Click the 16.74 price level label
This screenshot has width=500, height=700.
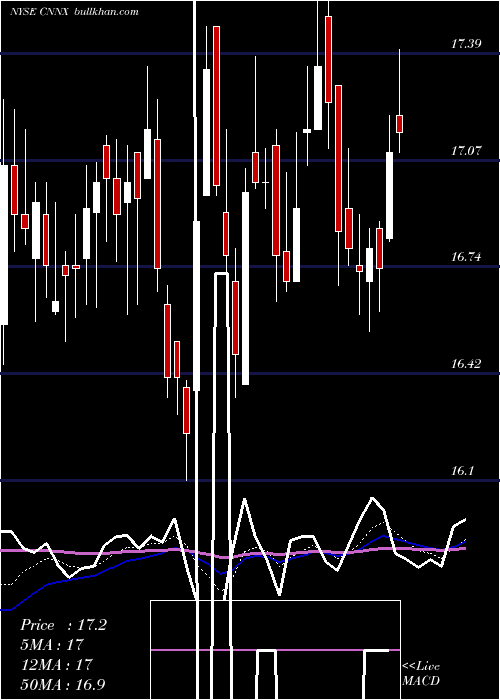[466, 257]
